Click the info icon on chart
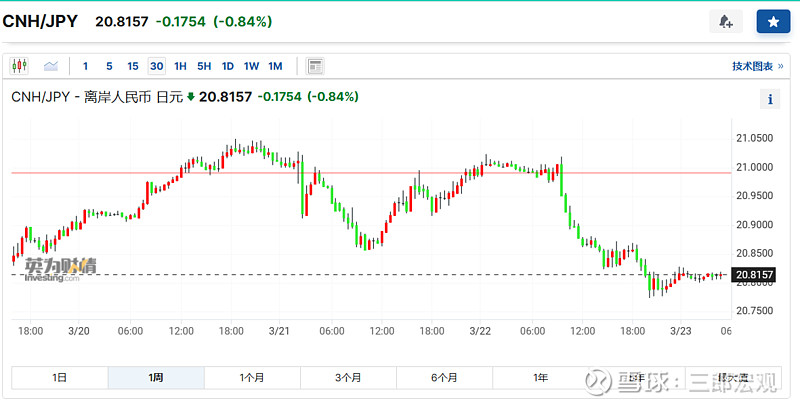Viewport: 800px width, 407px height. [771, 98]
